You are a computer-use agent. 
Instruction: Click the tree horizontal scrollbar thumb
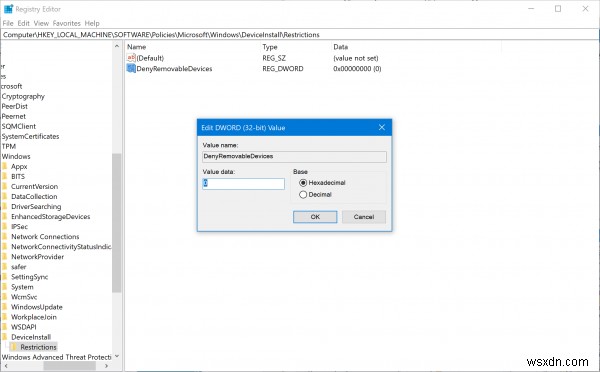(x=70, y=366)
